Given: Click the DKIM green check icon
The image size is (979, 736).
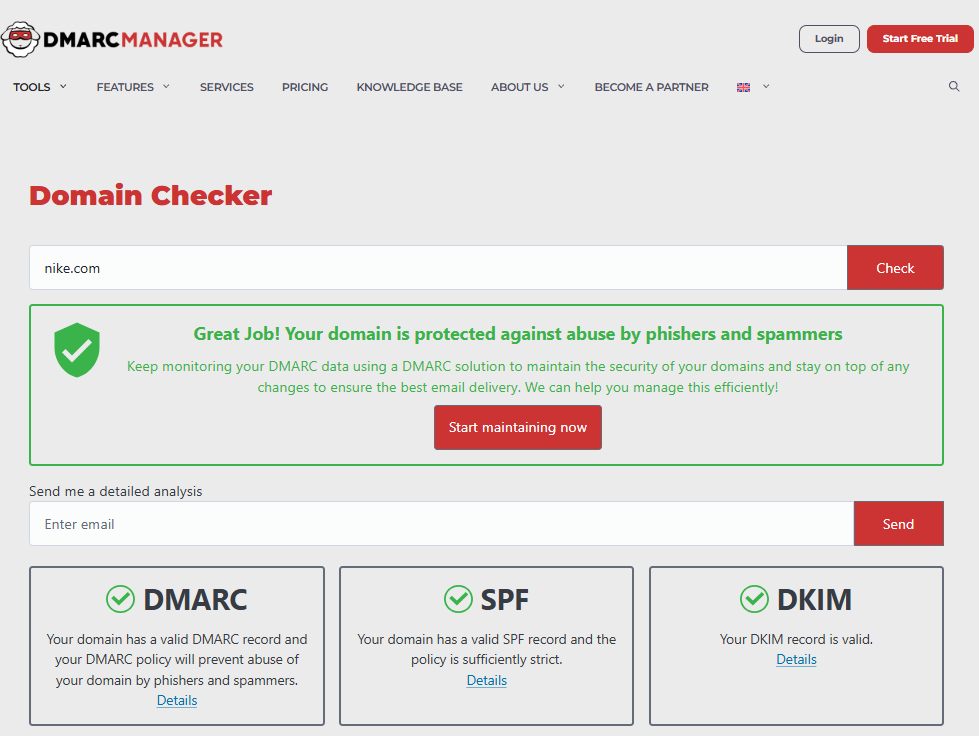Looking at the screenshot, I should coord(754,599).
